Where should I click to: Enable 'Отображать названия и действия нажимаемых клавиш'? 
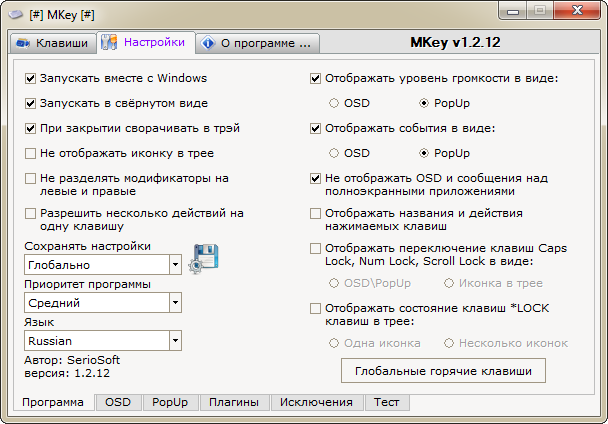pos(315,213)
